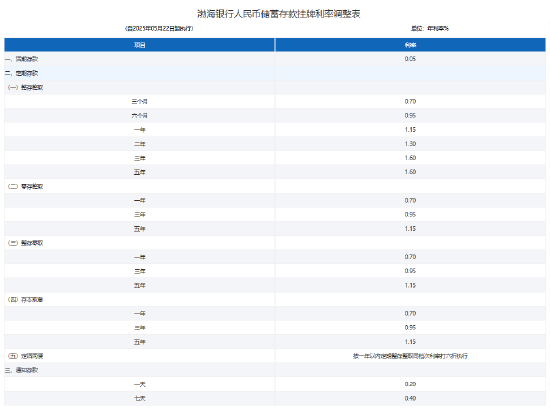Viewport: 550px width, 410px height.
Task: Select the effective date note 自2025年05月22日起执行
Action: click(159, 28)
